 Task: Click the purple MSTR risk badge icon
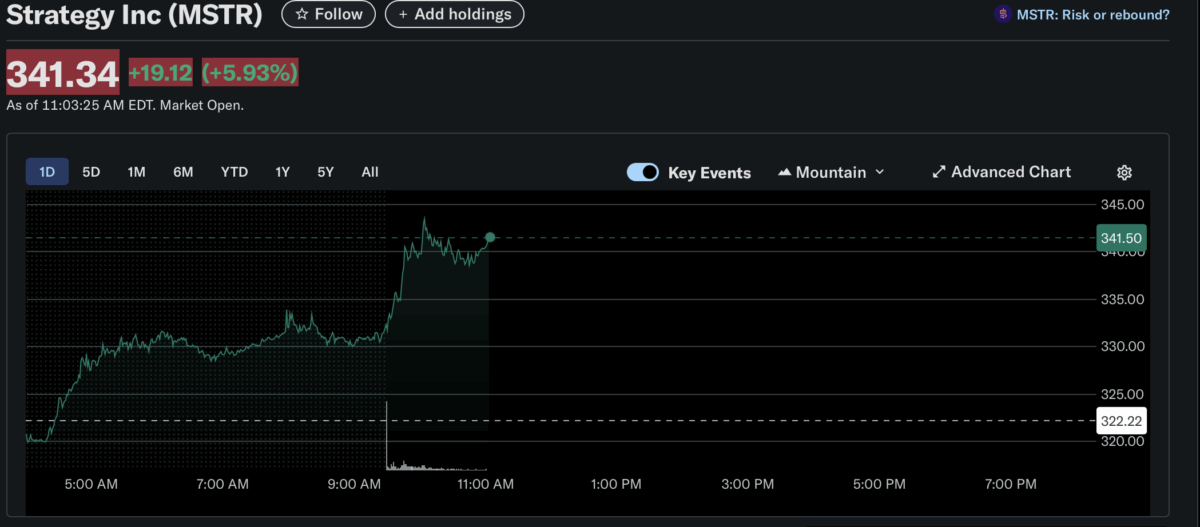[x=1002, y=14]
